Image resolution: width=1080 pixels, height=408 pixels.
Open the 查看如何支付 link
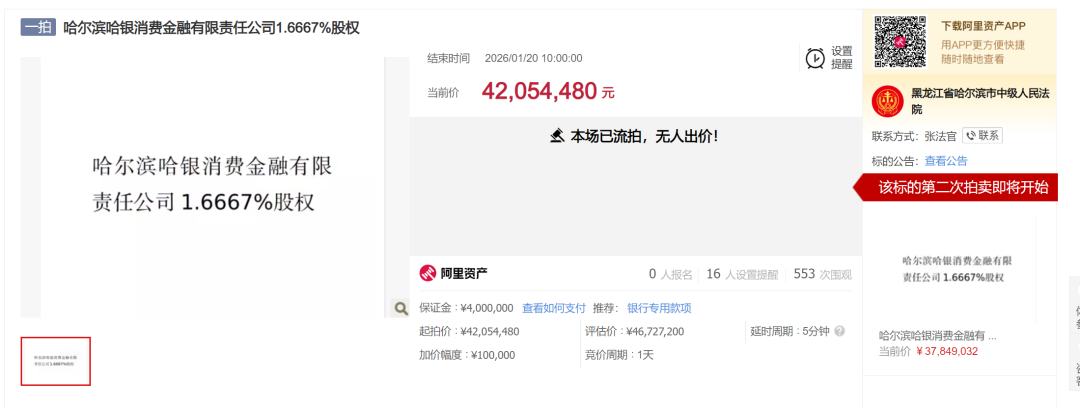[x=554, y=308]
